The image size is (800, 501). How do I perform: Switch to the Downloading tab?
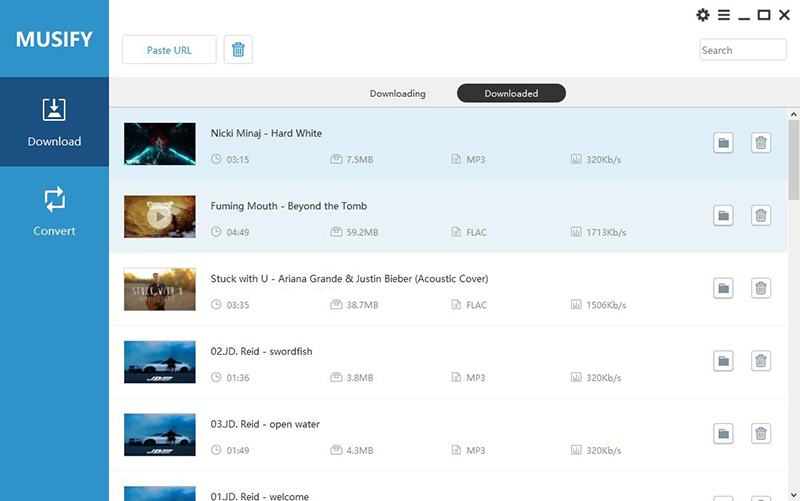[x=397, y=93]
